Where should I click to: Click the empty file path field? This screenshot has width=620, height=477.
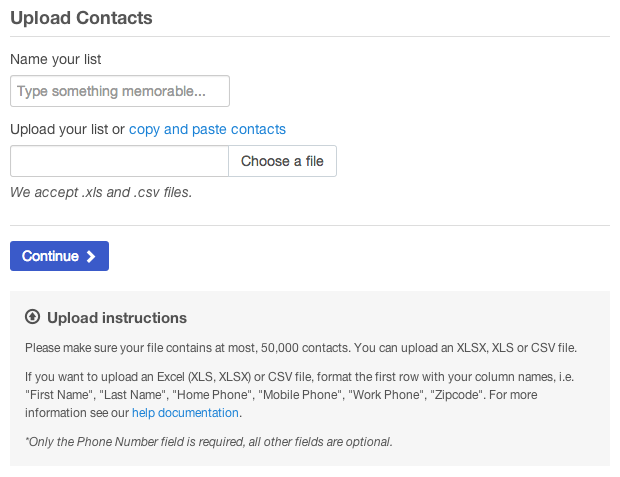click(x=119, y=161)
